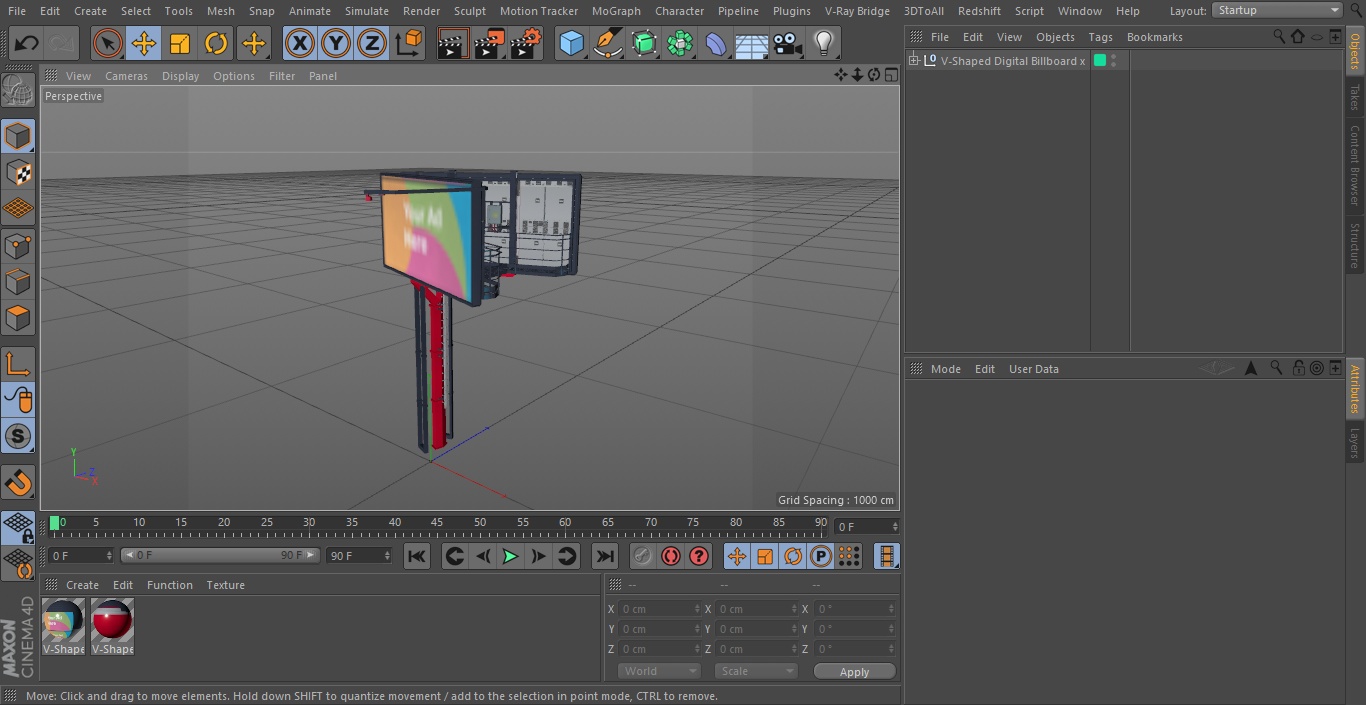Screen dimensions: 1366x705
Task: Toggle Parameter keyframe recording P
Action: (x=821, y=556)
